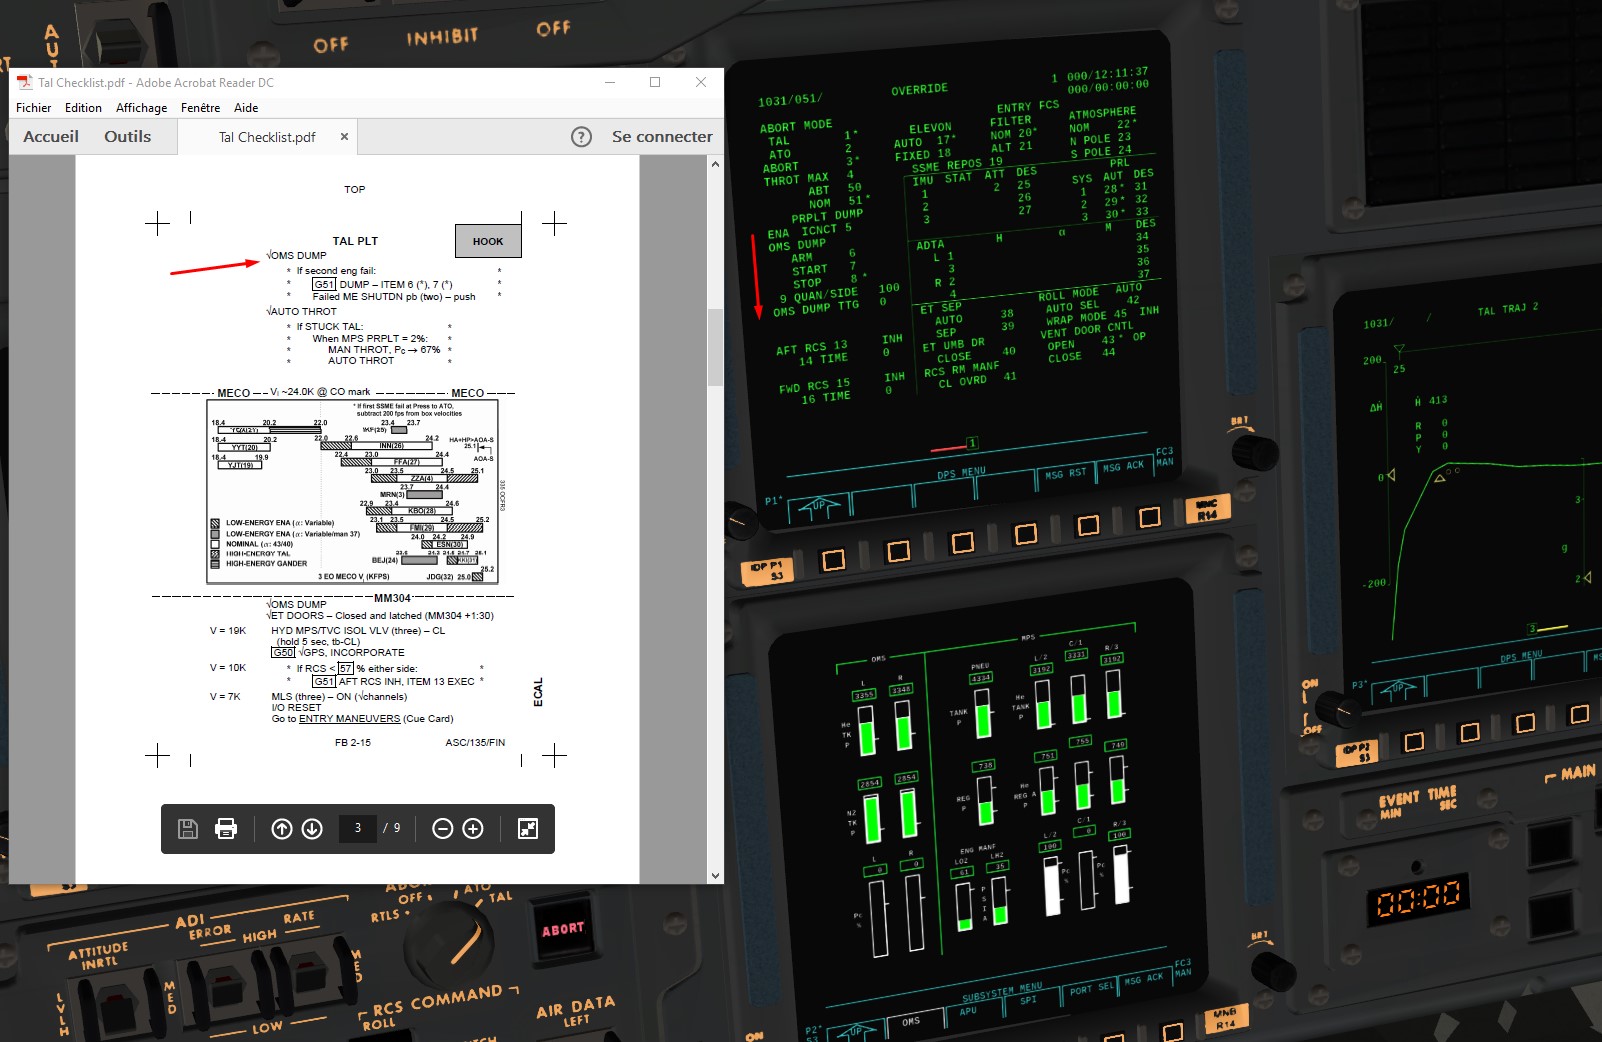Image resolution: width=1602 pixels, height=1042 pixels.
Task: Turn the right MFD ON/OFF power knob
Action: [1340, 711]
